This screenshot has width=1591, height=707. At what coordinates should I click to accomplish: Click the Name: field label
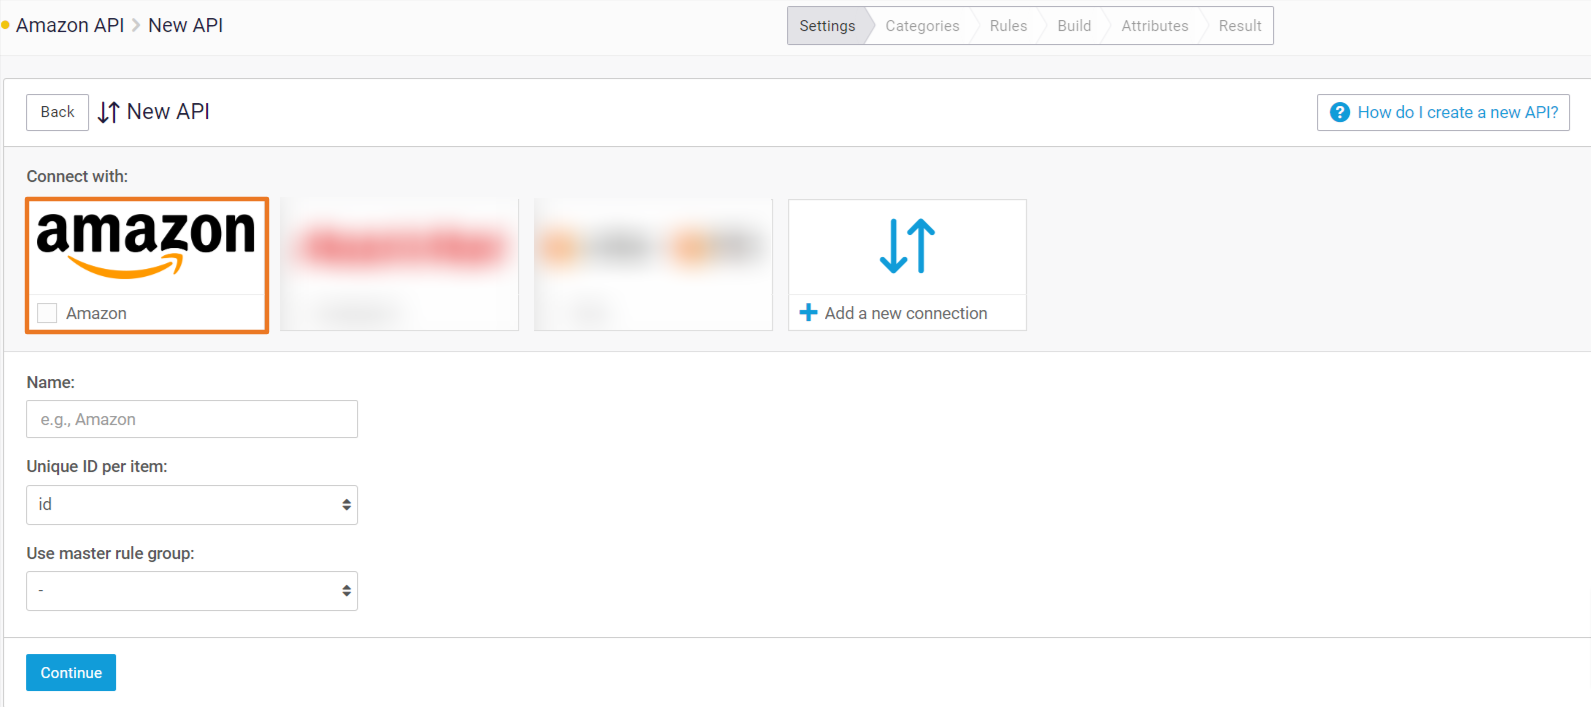(50, 382)
